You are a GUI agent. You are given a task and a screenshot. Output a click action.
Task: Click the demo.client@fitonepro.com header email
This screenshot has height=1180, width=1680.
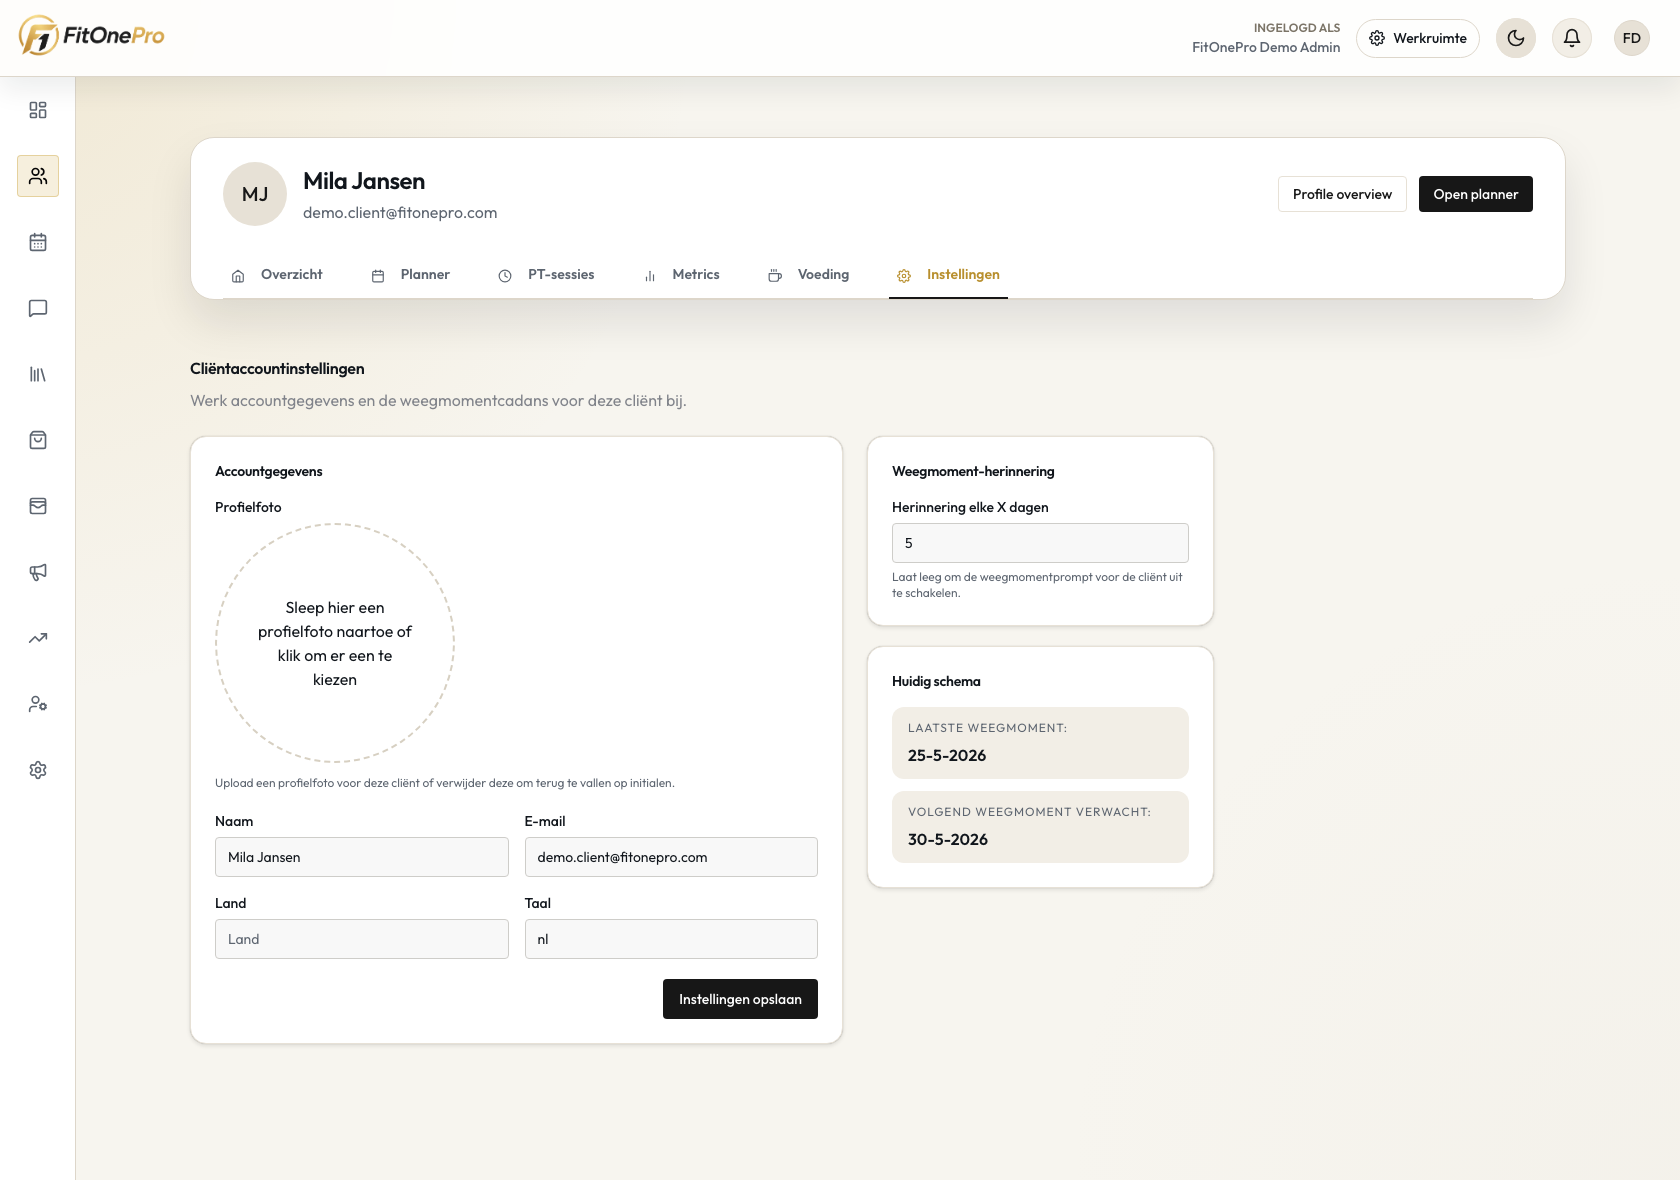[x=400, y=213]
